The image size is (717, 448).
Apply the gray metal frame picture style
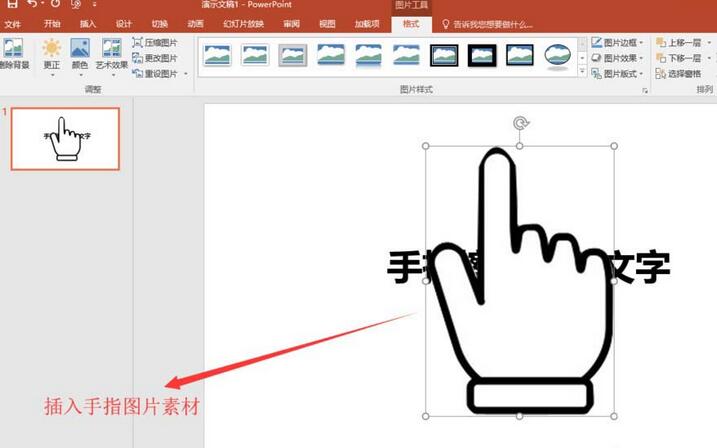point(293,55)
